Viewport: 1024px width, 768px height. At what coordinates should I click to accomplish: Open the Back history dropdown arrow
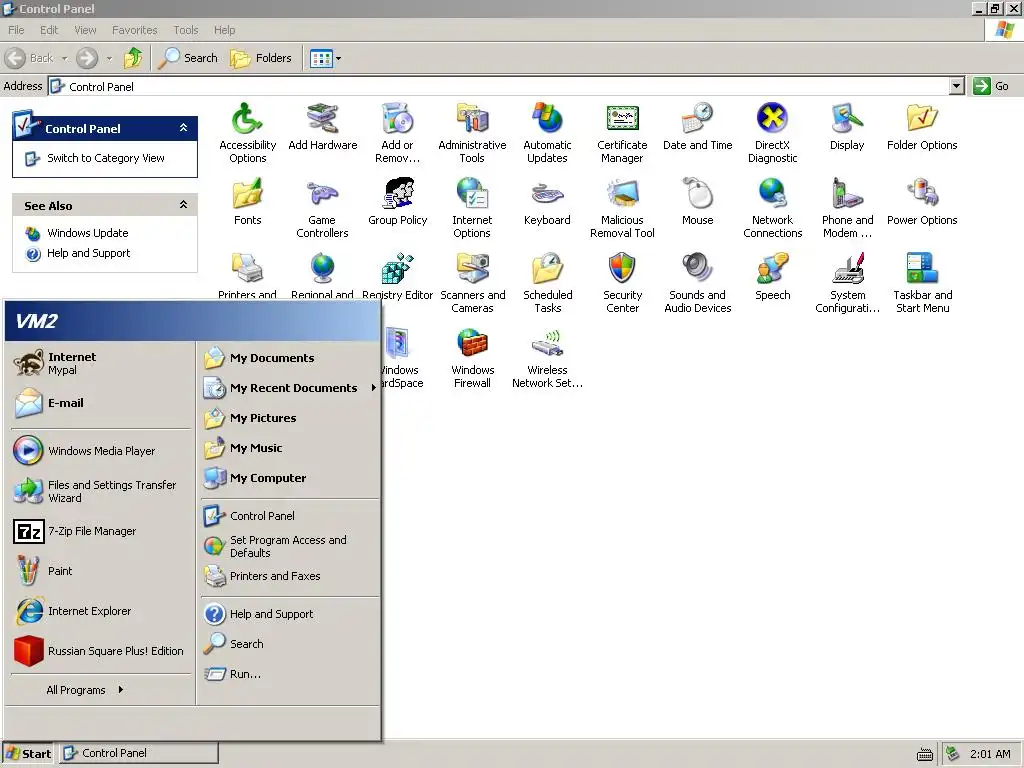(65, 58)
